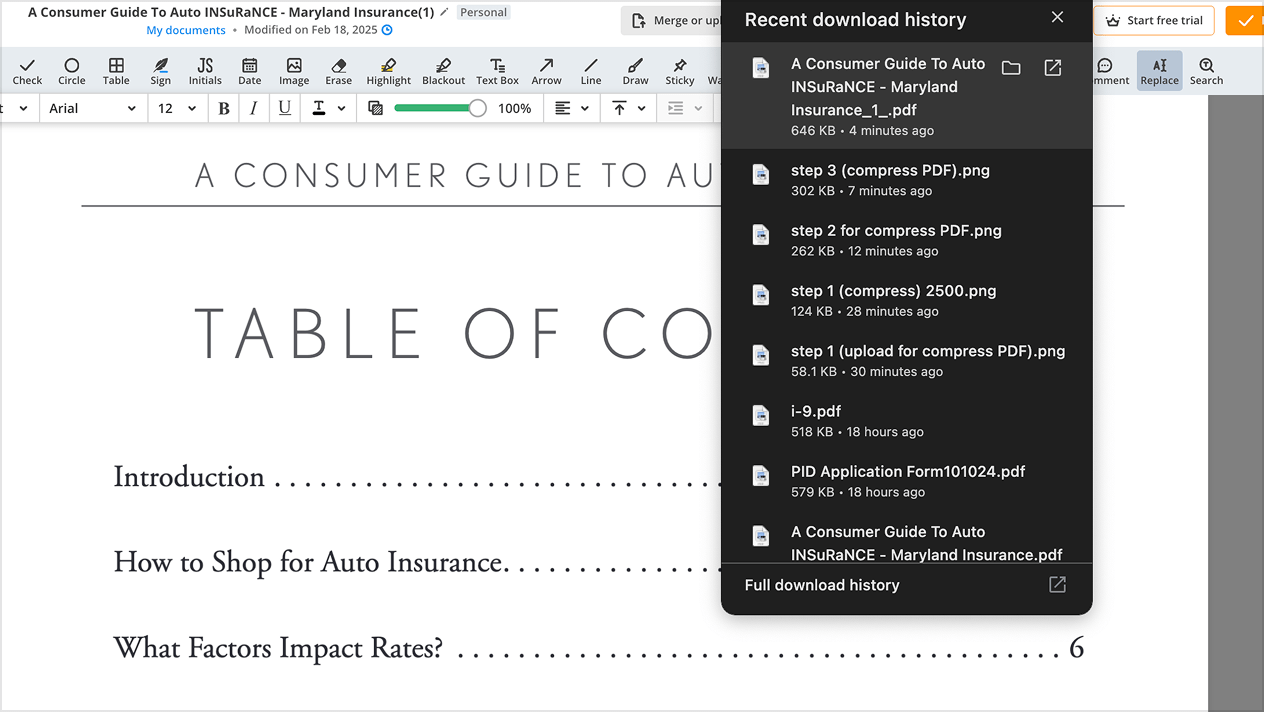Screen dimensions: 1264x712
Task: Open the text alignment dropdown
Action: coord(573,108)
